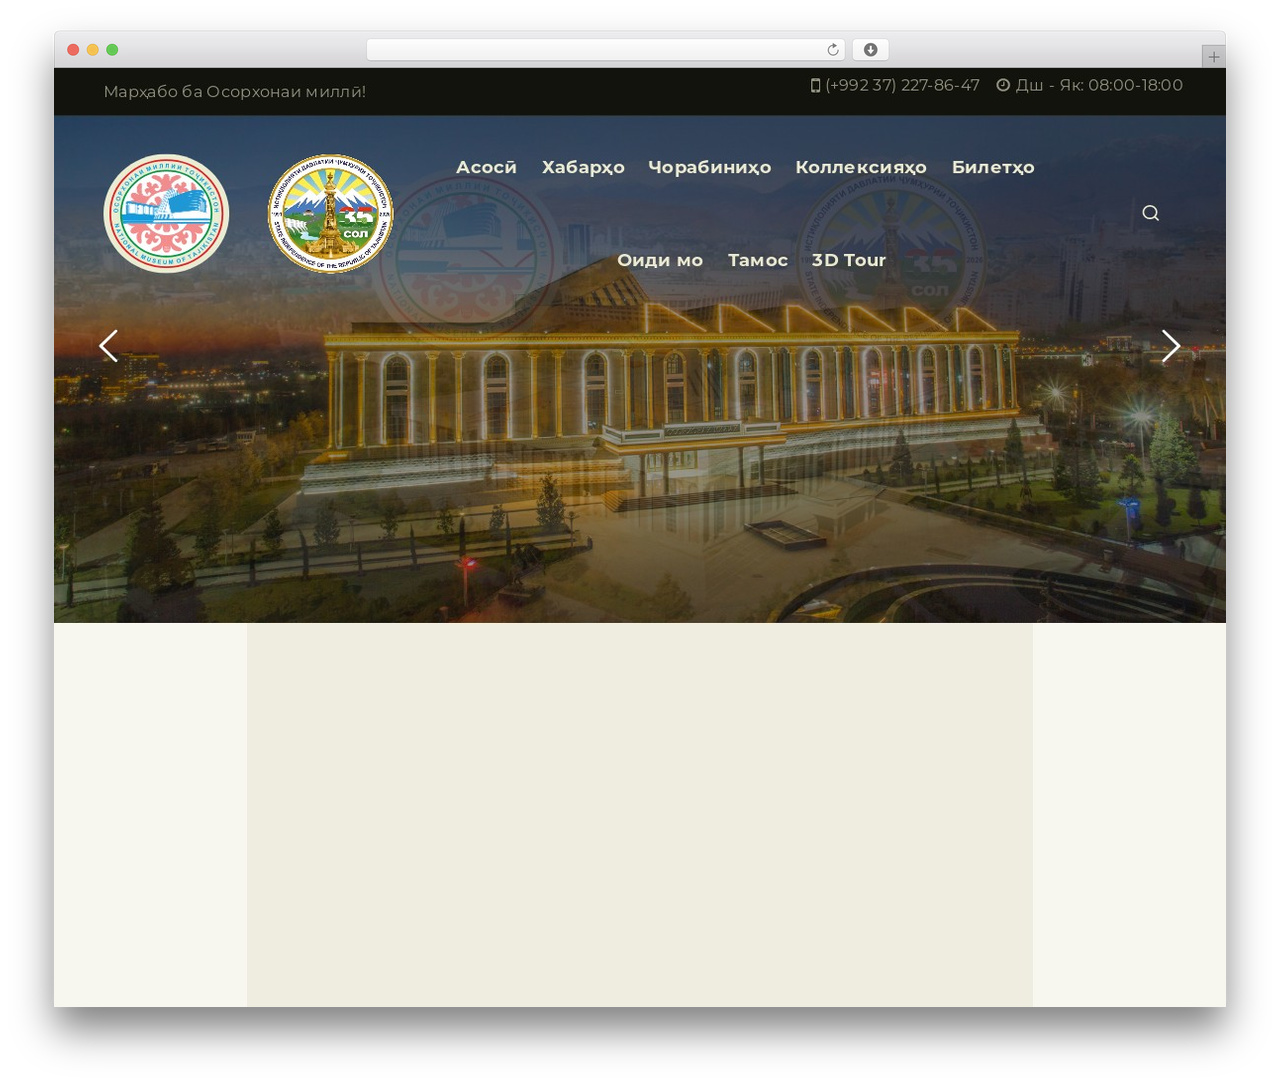Add a new browser tab
Viewport: 1280px width, 1084px height.
(1214, 57)
